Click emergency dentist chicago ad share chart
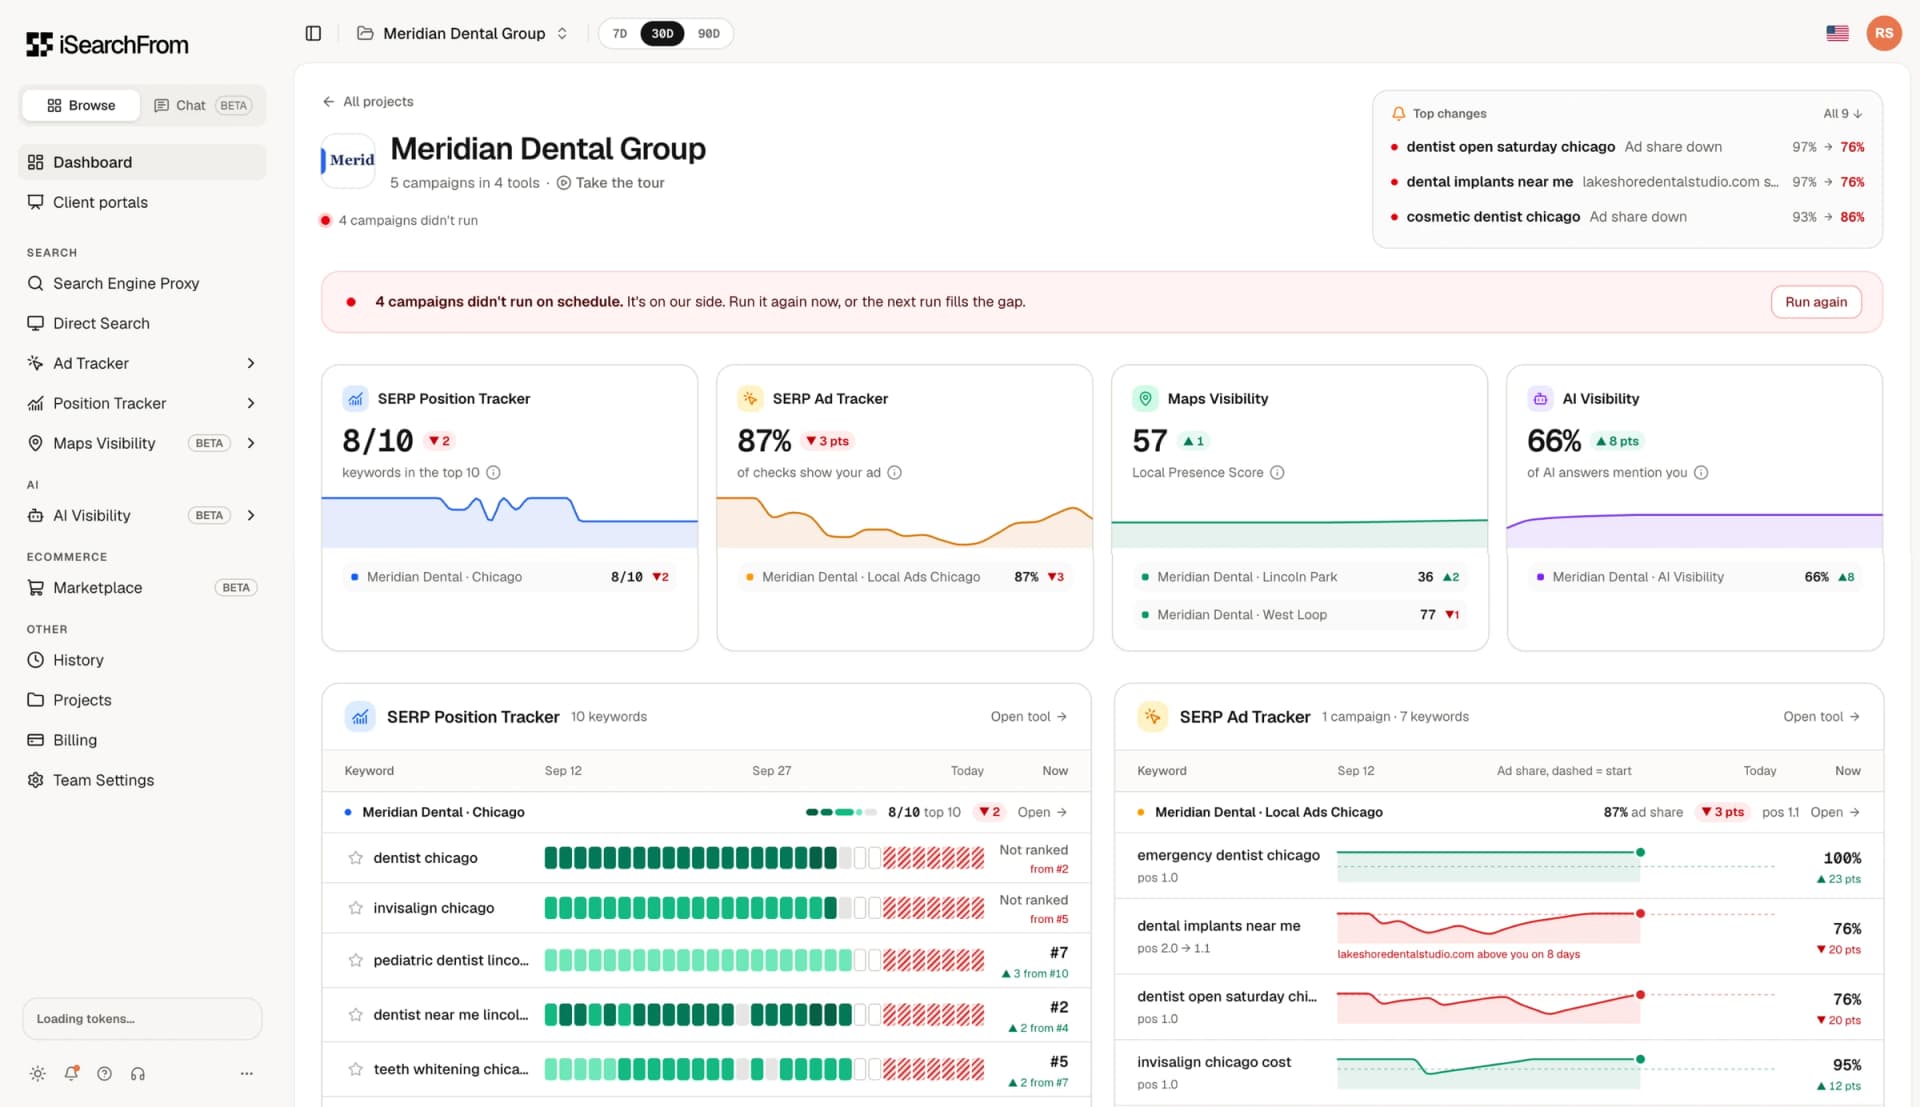Screen dimensions: 1920x1107 pyautogui.click(x=1555, y=865)
